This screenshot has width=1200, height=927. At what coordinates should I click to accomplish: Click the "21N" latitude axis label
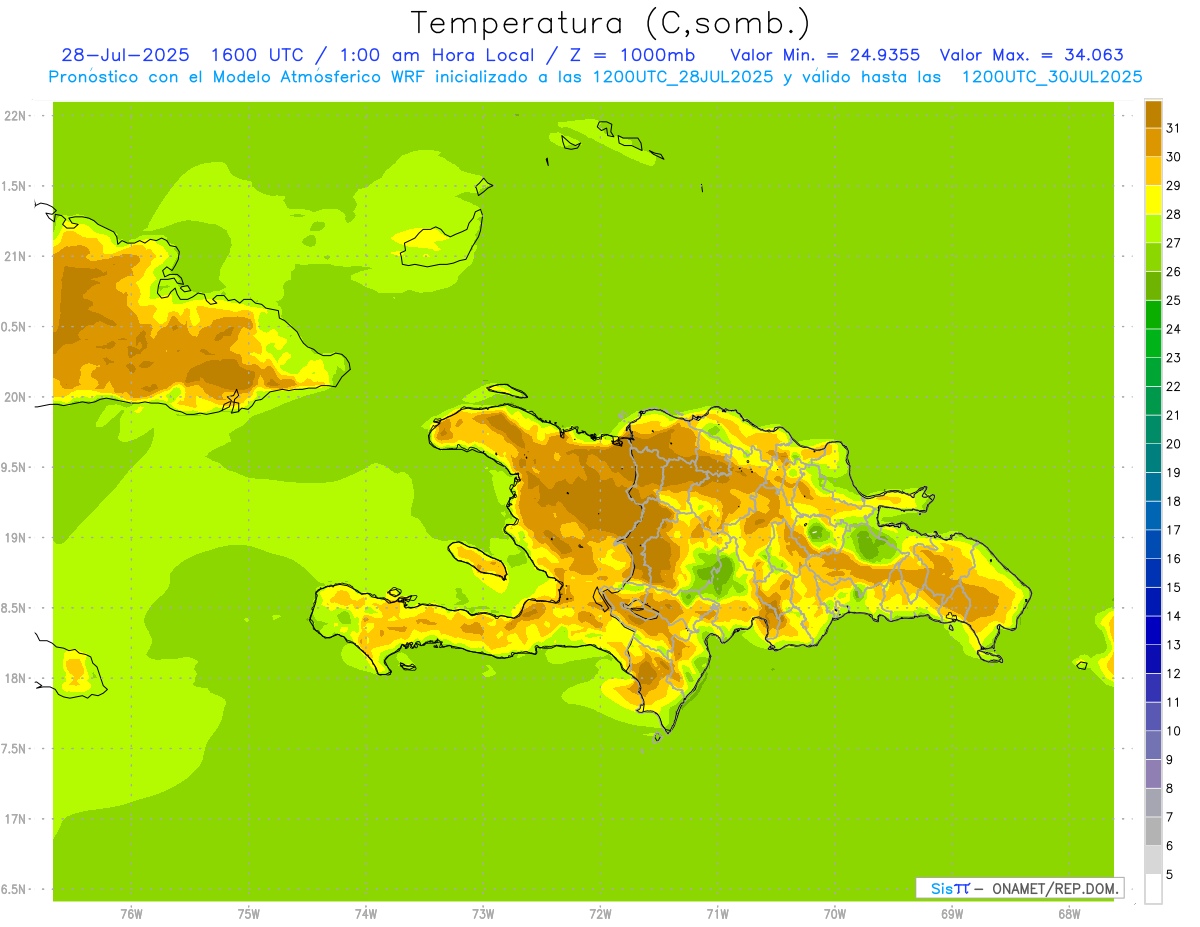pyautogui.click(x=15, y=257)
